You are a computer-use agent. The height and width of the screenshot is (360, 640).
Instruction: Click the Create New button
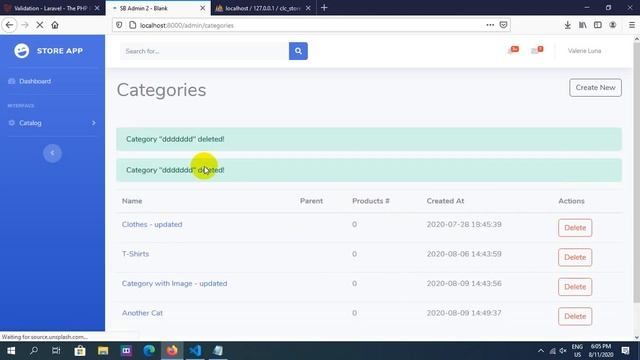point(595,87)
